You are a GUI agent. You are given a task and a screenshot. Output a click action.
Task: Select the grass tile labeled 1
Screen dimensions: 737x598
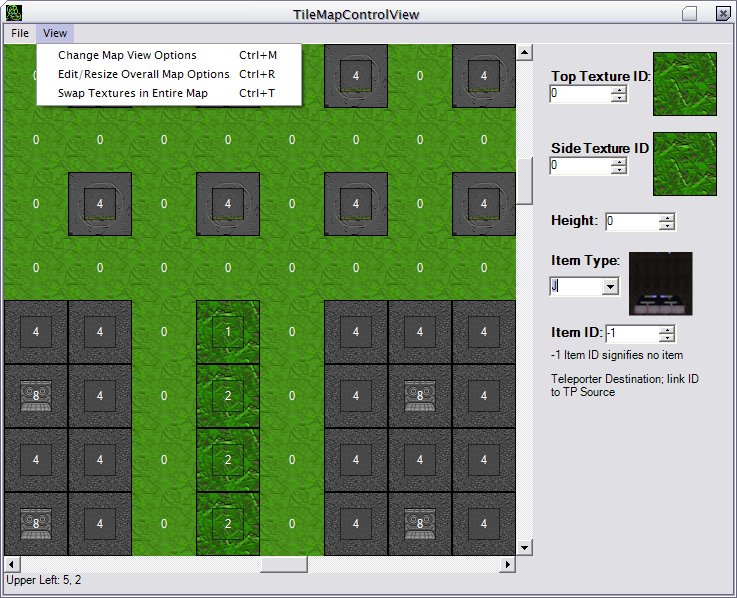click(x=228, y=332)
